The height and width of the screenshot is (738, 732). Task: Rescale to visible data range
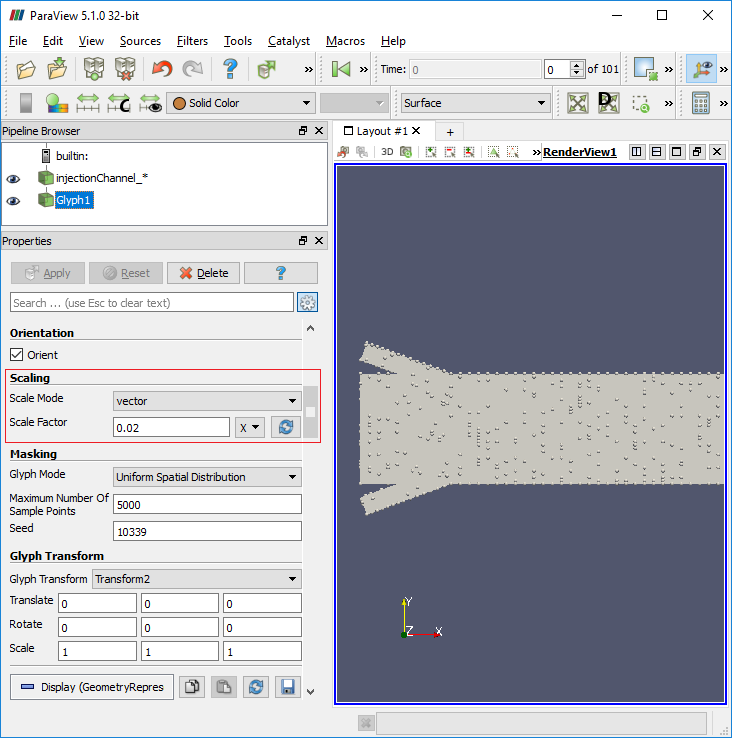(x=150, y=103)
